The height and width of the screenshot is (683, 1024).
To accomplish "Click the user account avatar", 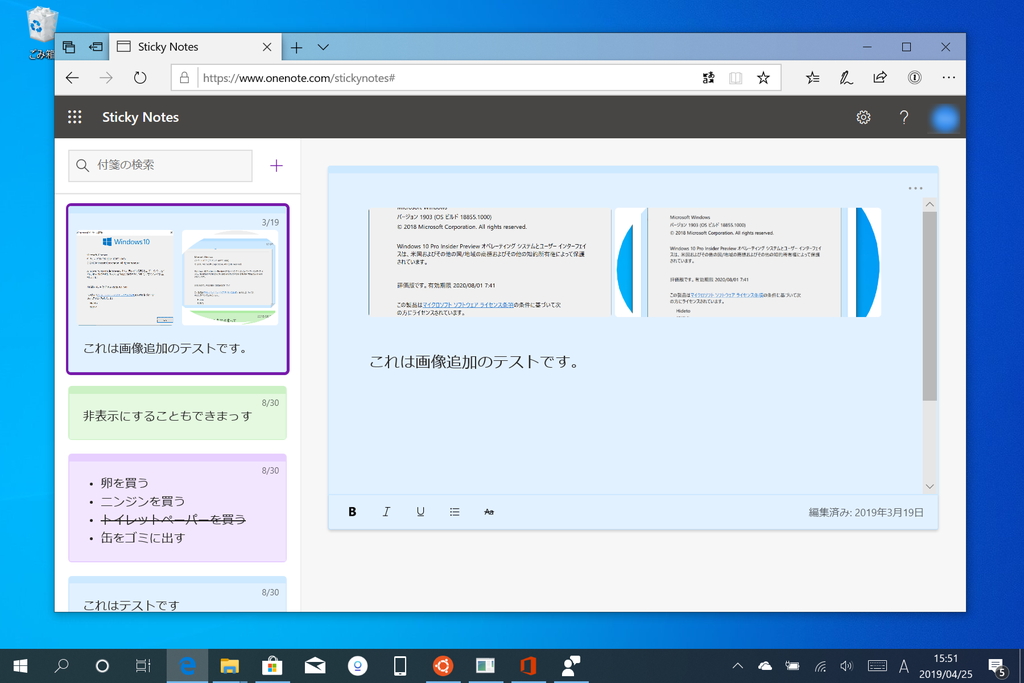I will coord(944,117).
